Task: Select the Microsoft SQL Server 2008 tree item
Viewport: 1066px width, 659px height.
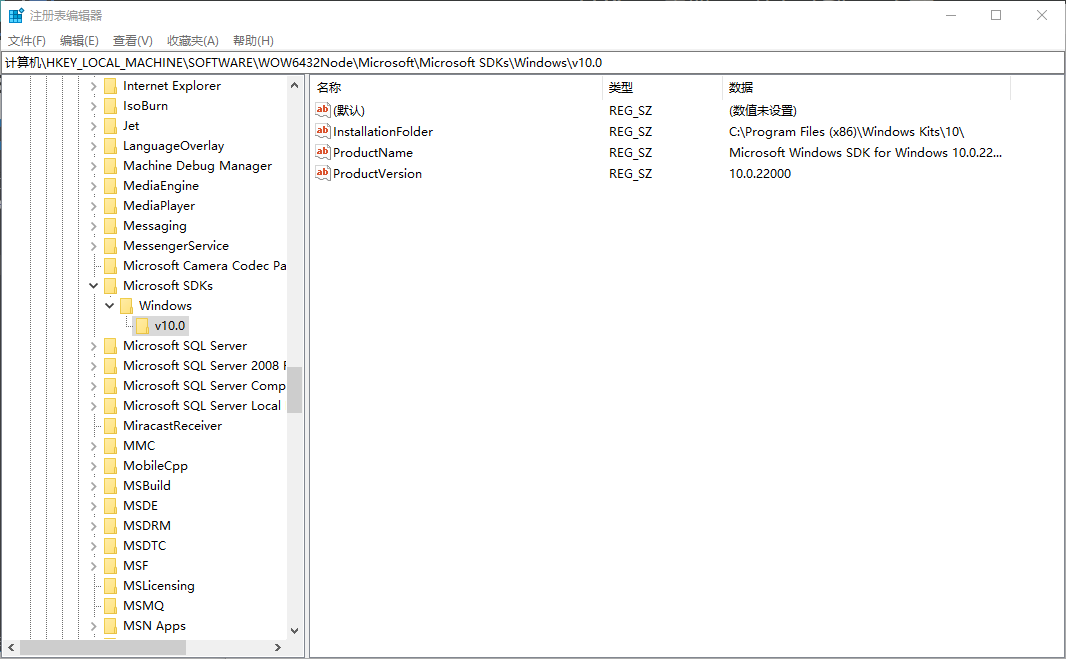Action: pyautogui.click(x=204, y=366)
